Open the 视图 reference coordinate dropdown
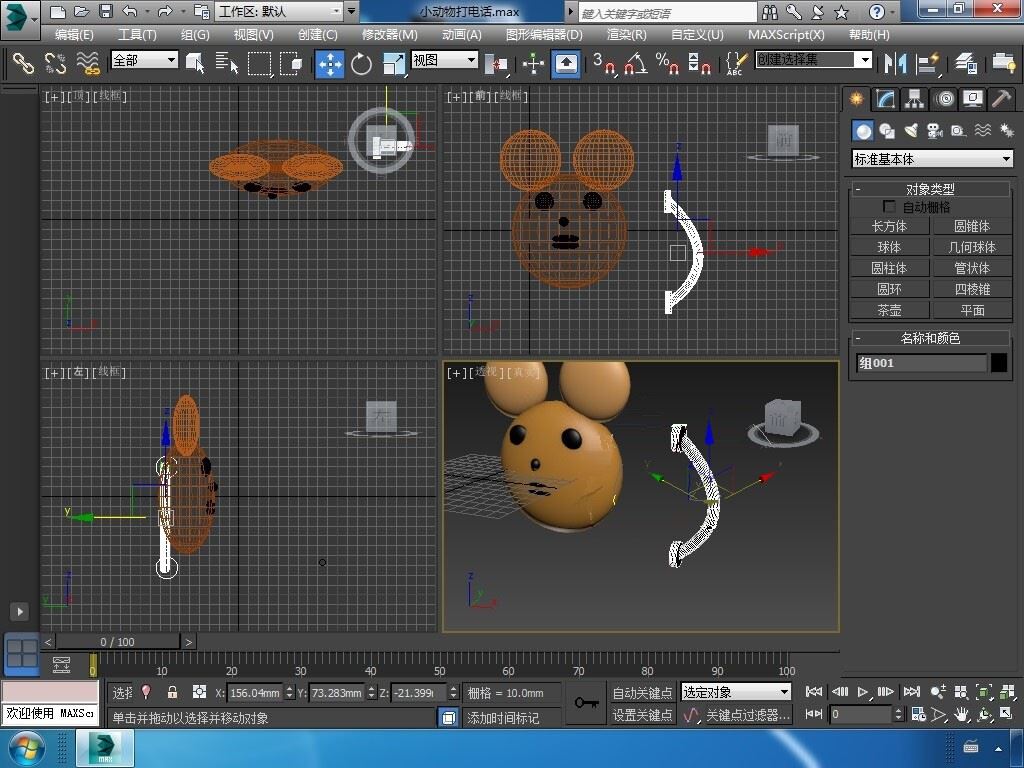 coord(444,60)
